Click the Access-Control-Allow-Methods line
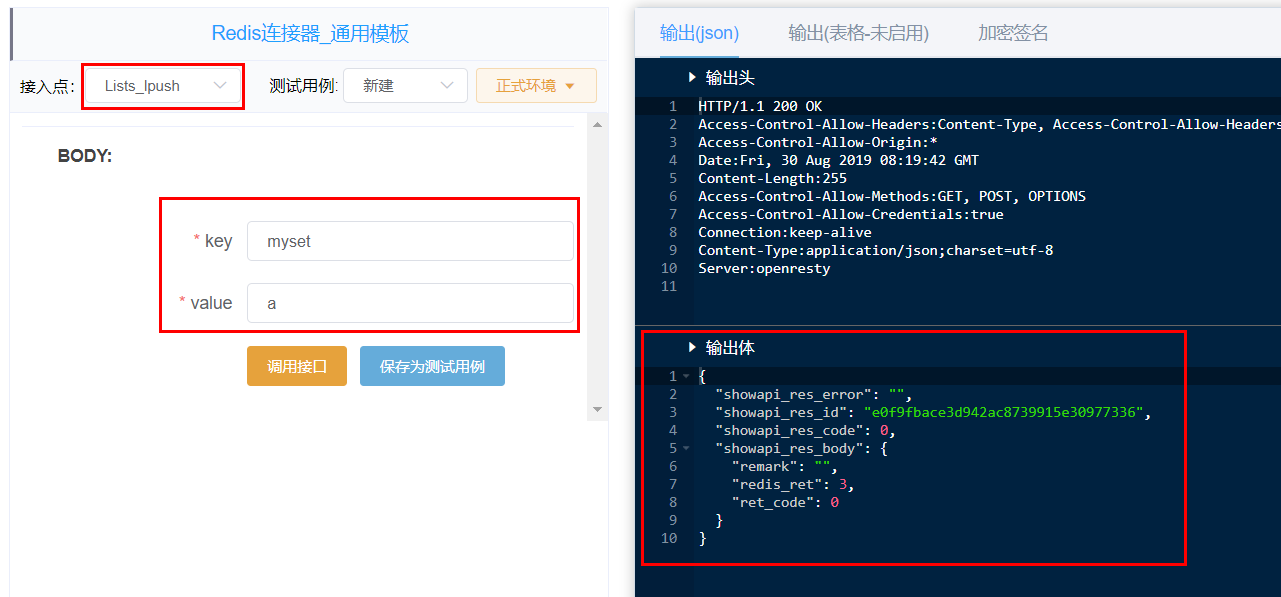The height and width of the screenshot is (597, 1281). (892, 196)
